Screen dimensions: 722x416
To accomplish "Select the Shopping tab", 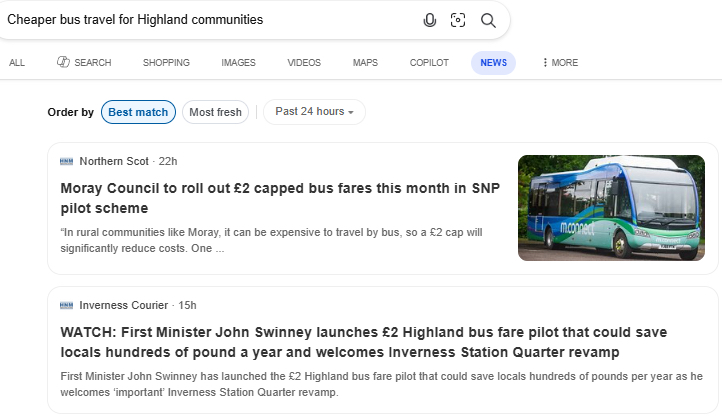I will pyautogui.click(x=166, y=63).
